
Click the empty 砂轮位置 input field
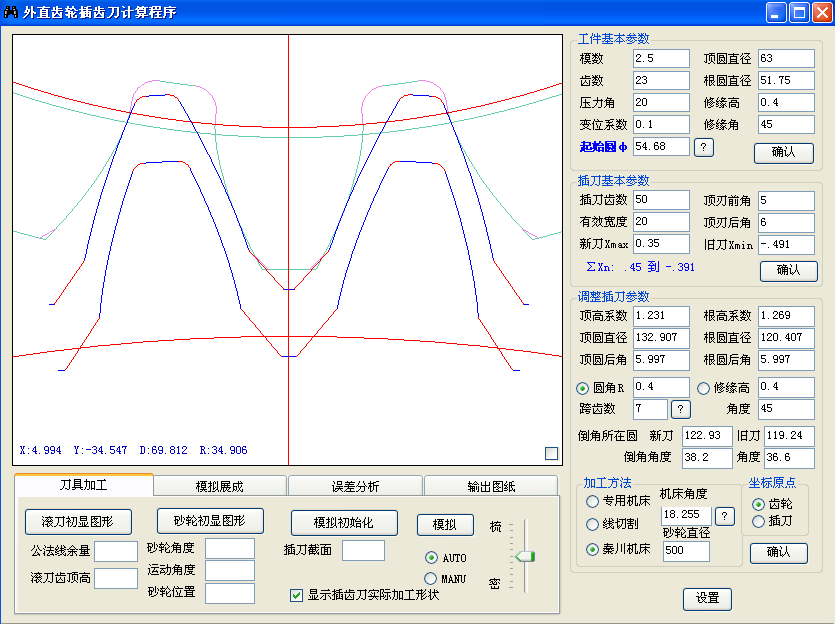point(230,593)
